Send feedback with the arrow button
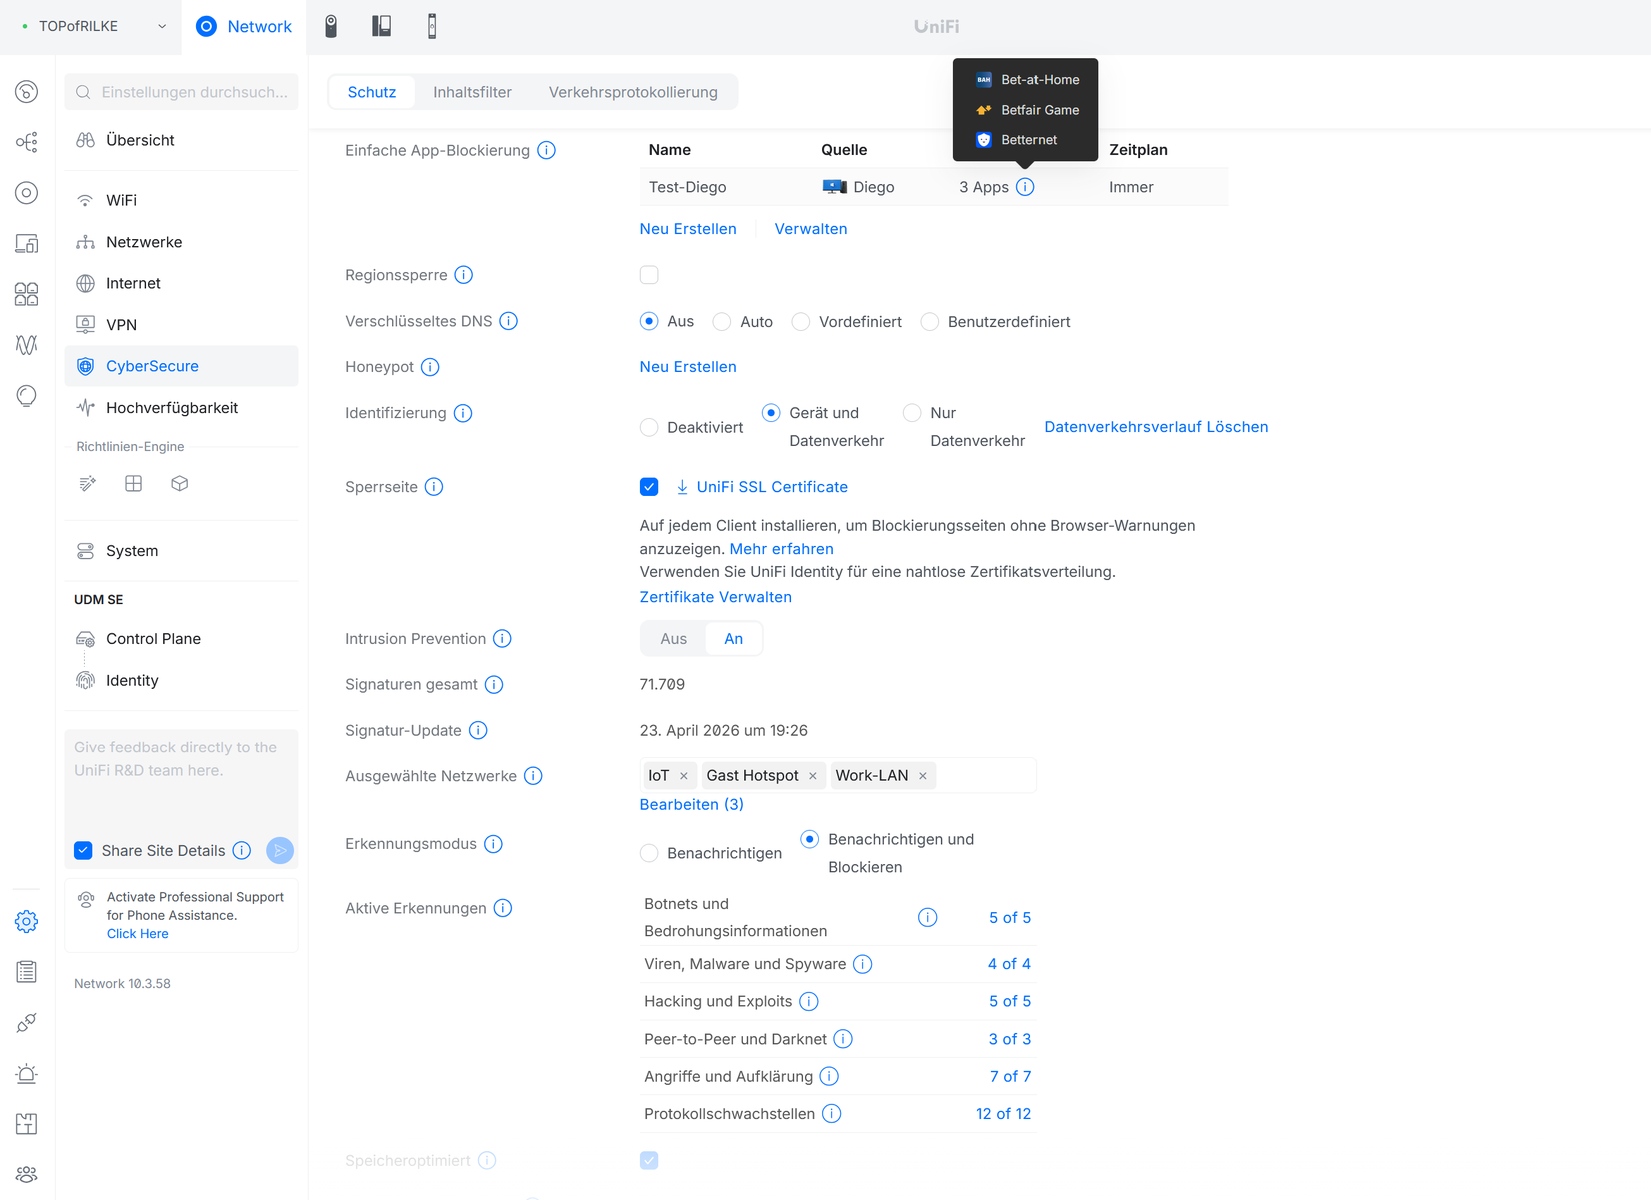The image size is (1651, 1200). [x=280, y=850]
